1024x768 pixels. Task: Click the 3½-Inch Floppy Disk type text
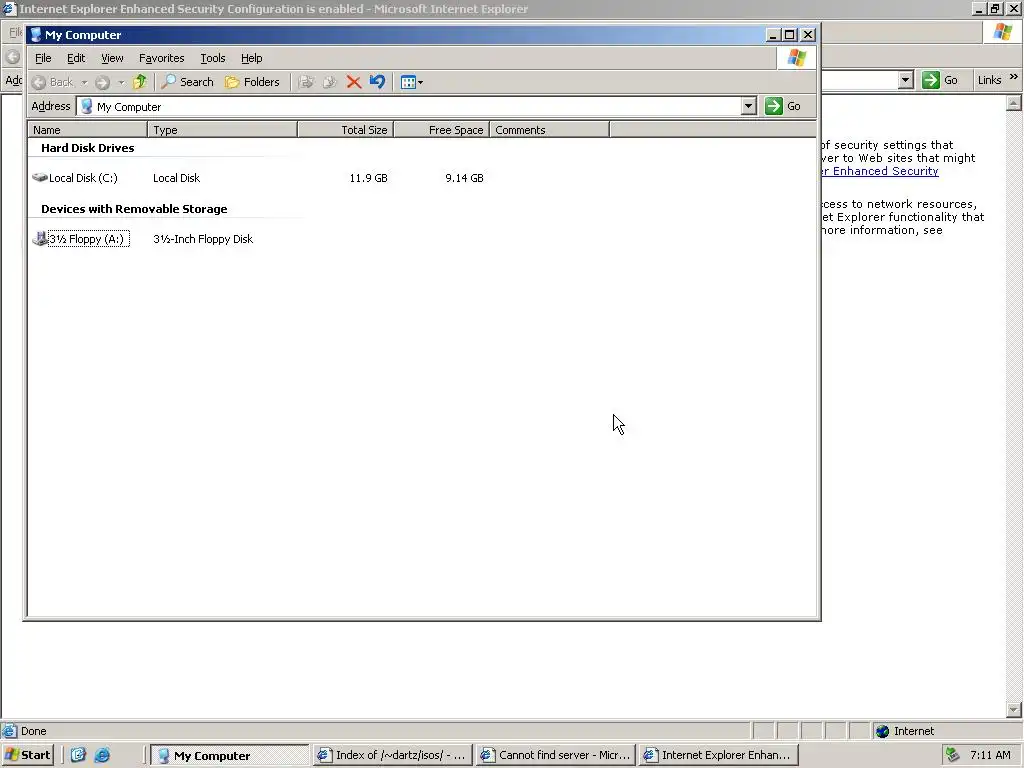(203, 239)
